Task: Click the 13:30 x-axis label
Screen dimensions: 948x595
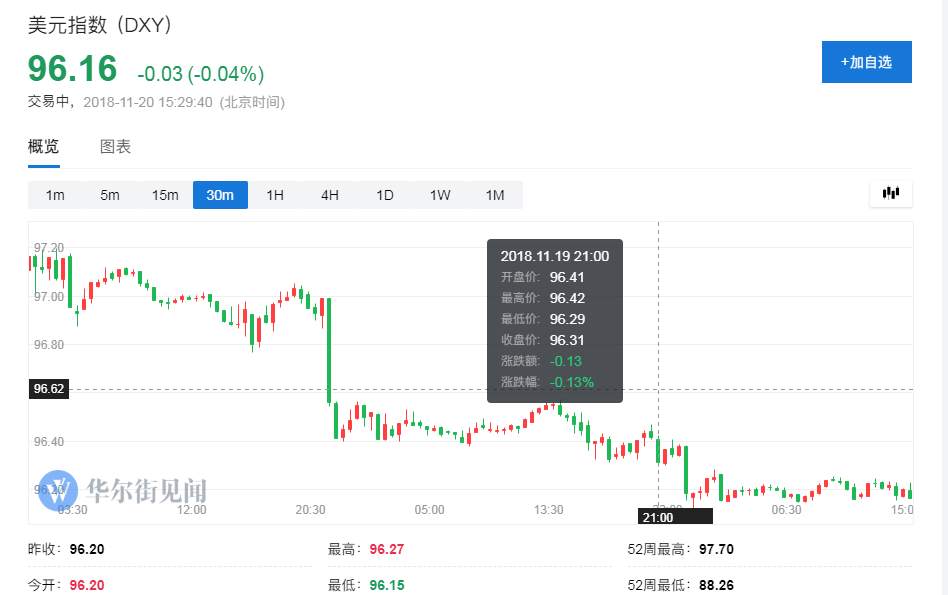Action: [548, 510]
